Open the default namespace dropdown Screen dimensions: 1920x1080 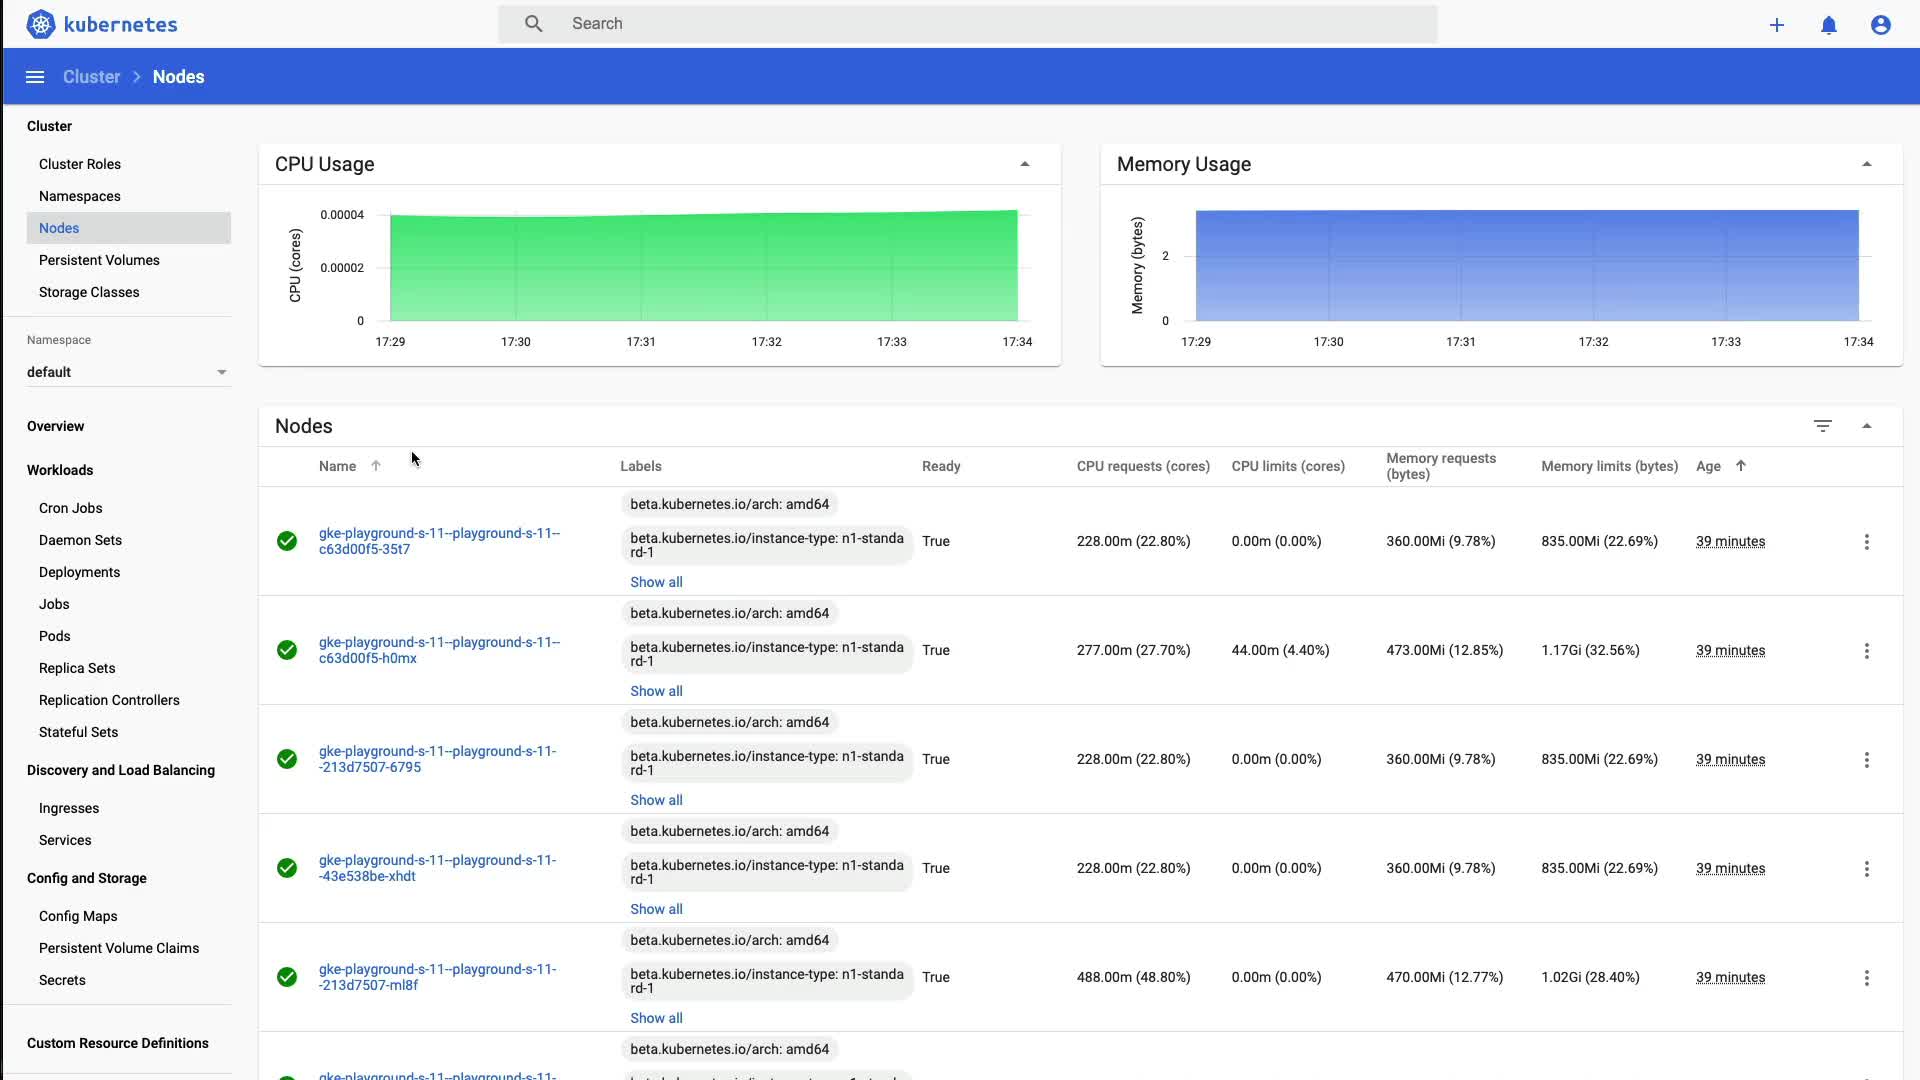pyautogui.click(x=222, y=372)
